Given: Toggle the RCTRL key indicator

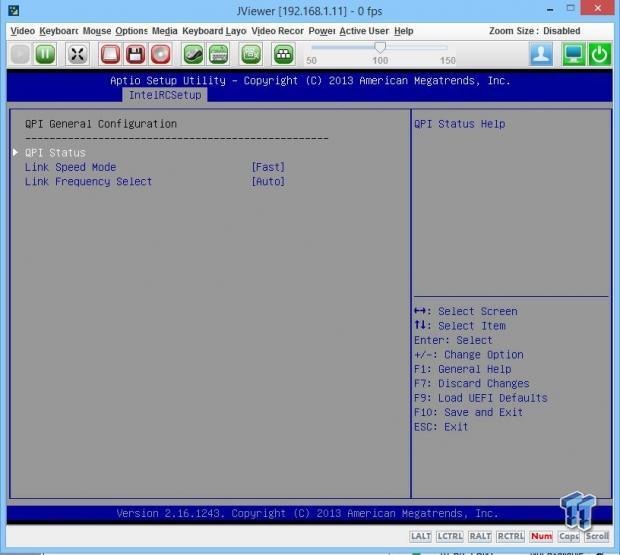Looking at the screenshot, I should pyautogui.click(x=510, y=536).
